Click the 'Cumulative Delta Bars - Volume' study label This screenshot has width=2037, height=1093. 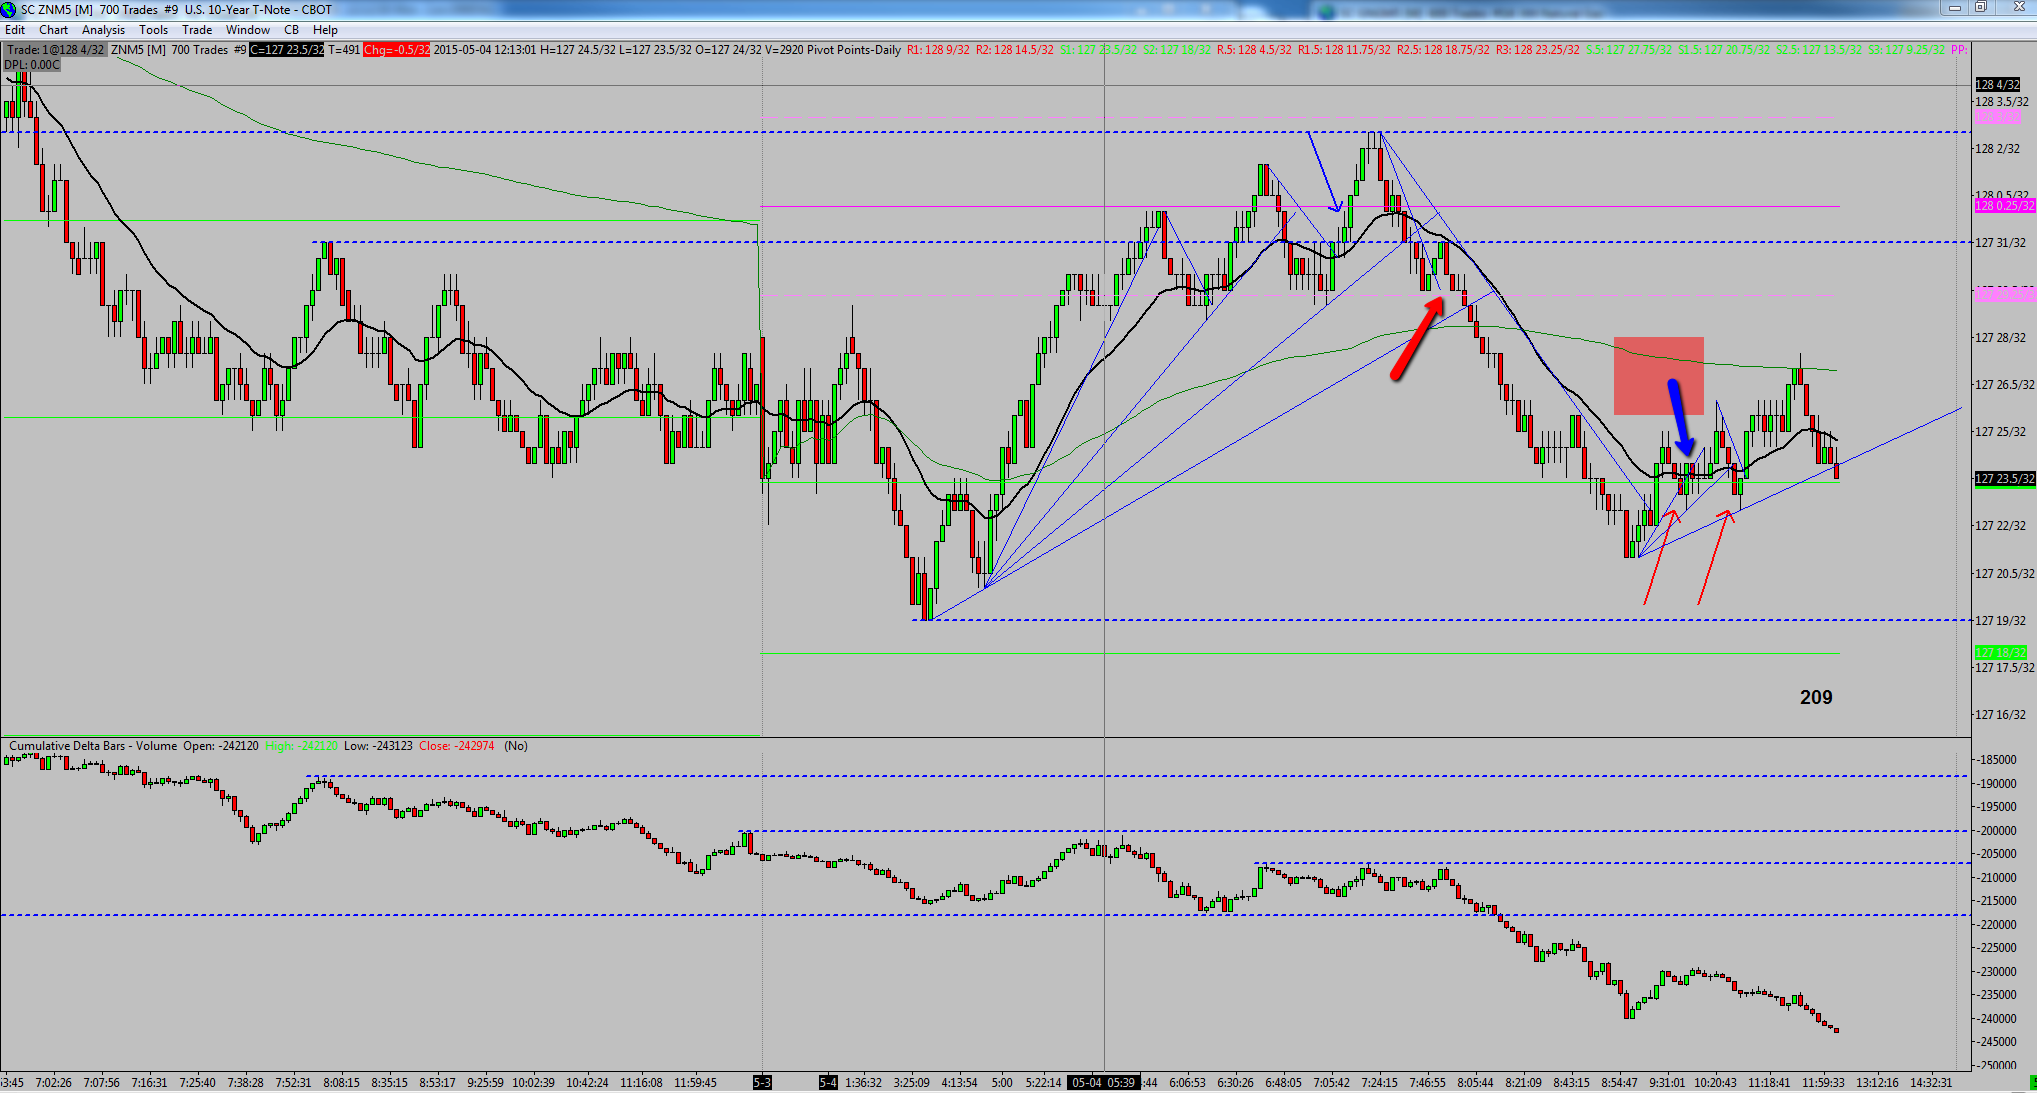(93, 746)
